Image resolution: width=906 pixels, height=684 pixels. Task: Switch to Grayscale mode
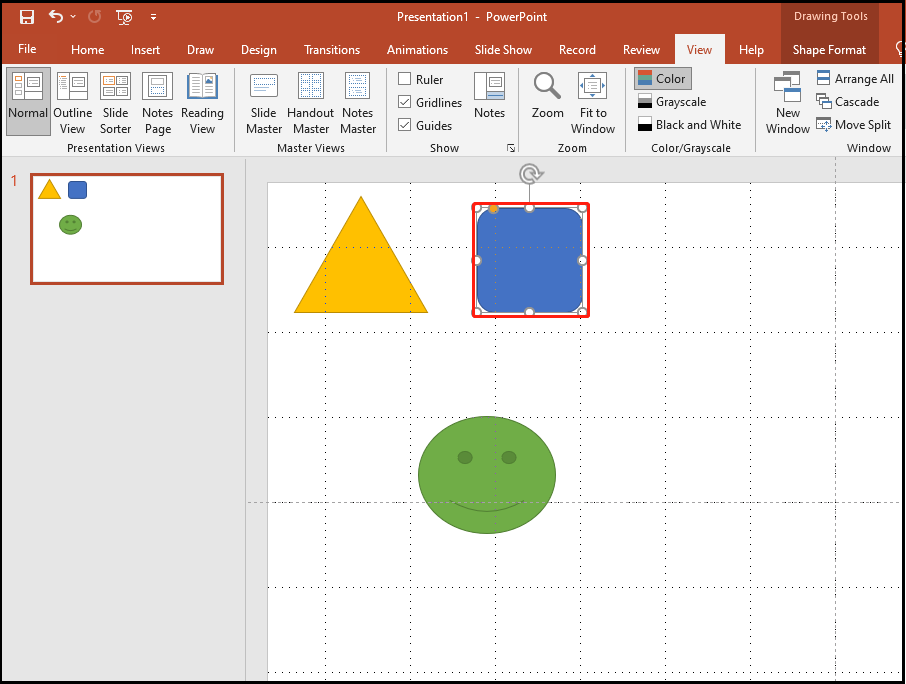pos(671,102)
